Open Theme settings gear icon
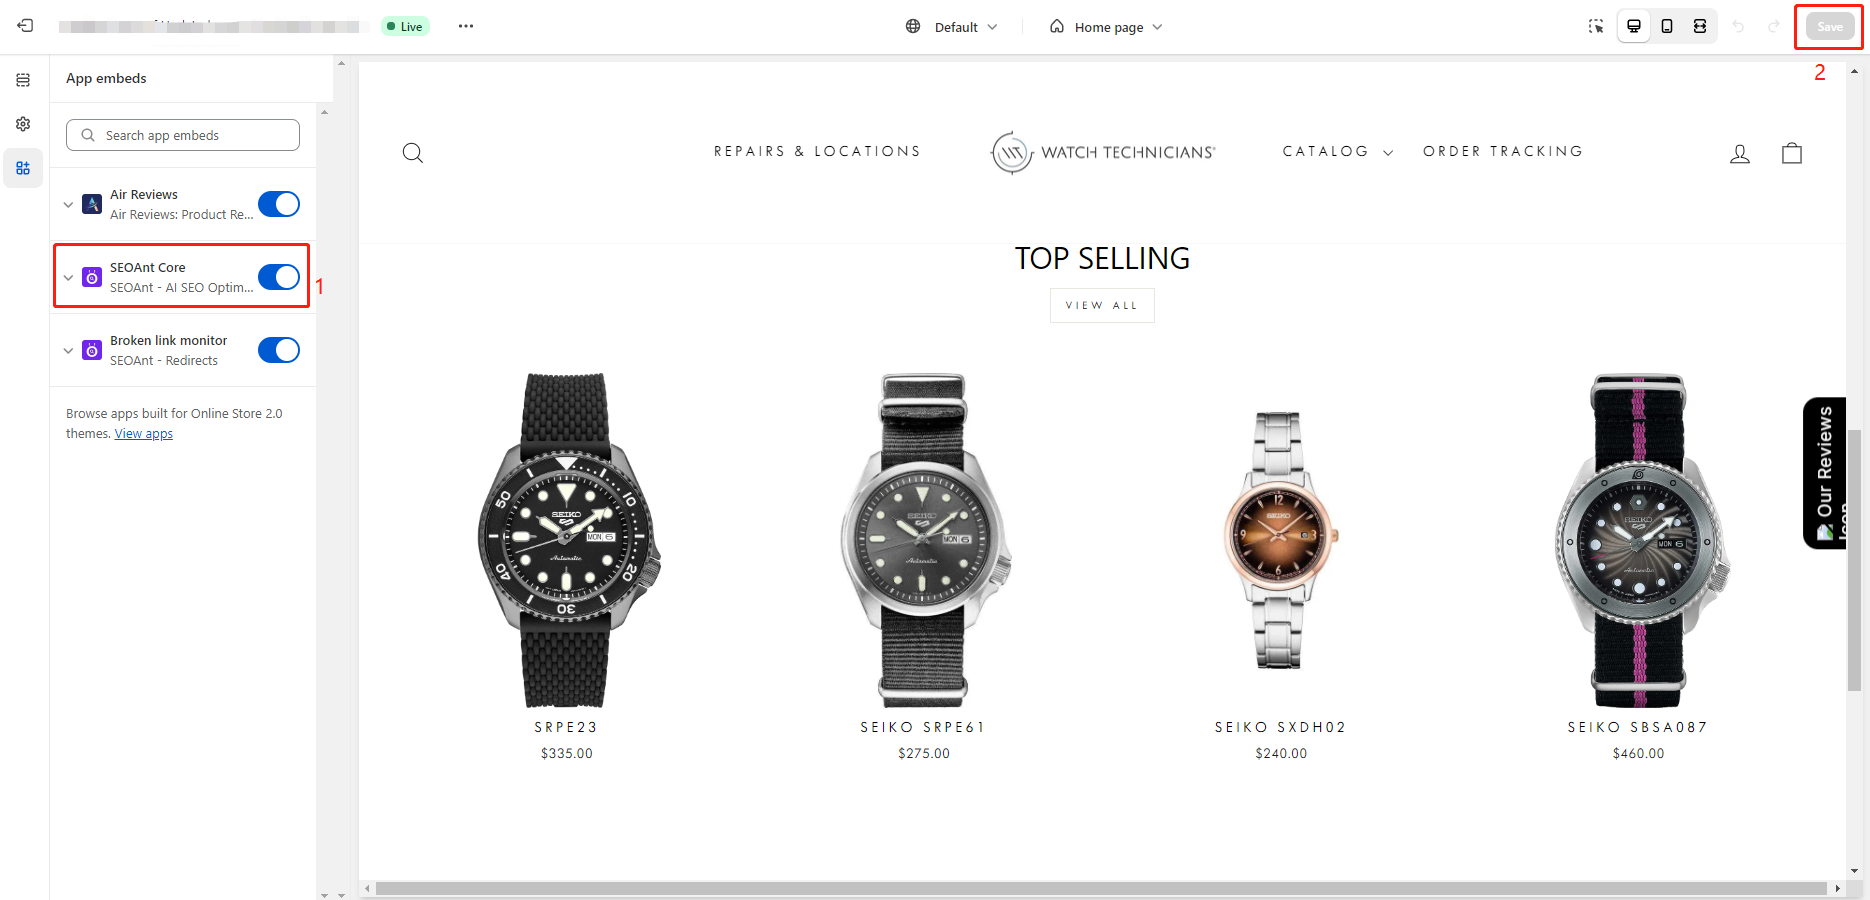The width and height of the screenshot is (1870, 900). point(23,124)
